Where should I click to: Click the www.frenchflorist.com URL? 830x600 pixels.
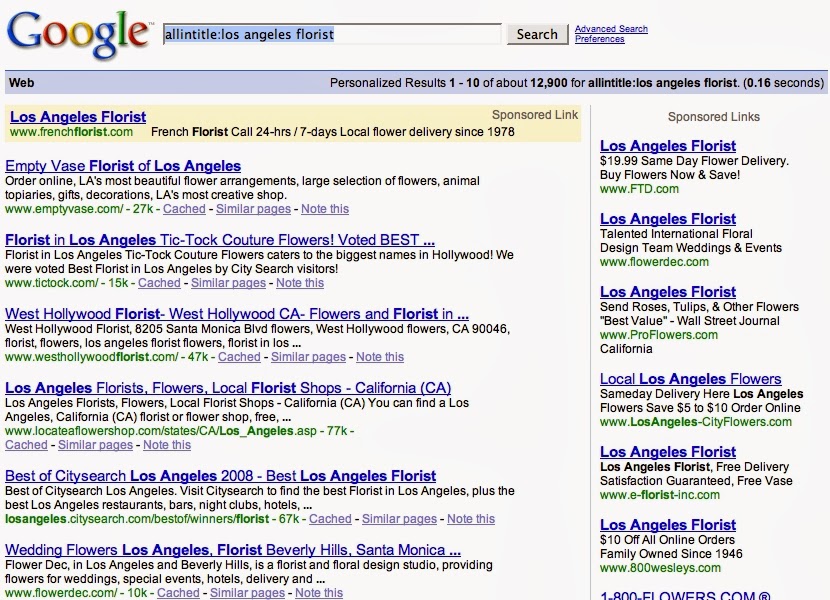click(x=71, y=132)
